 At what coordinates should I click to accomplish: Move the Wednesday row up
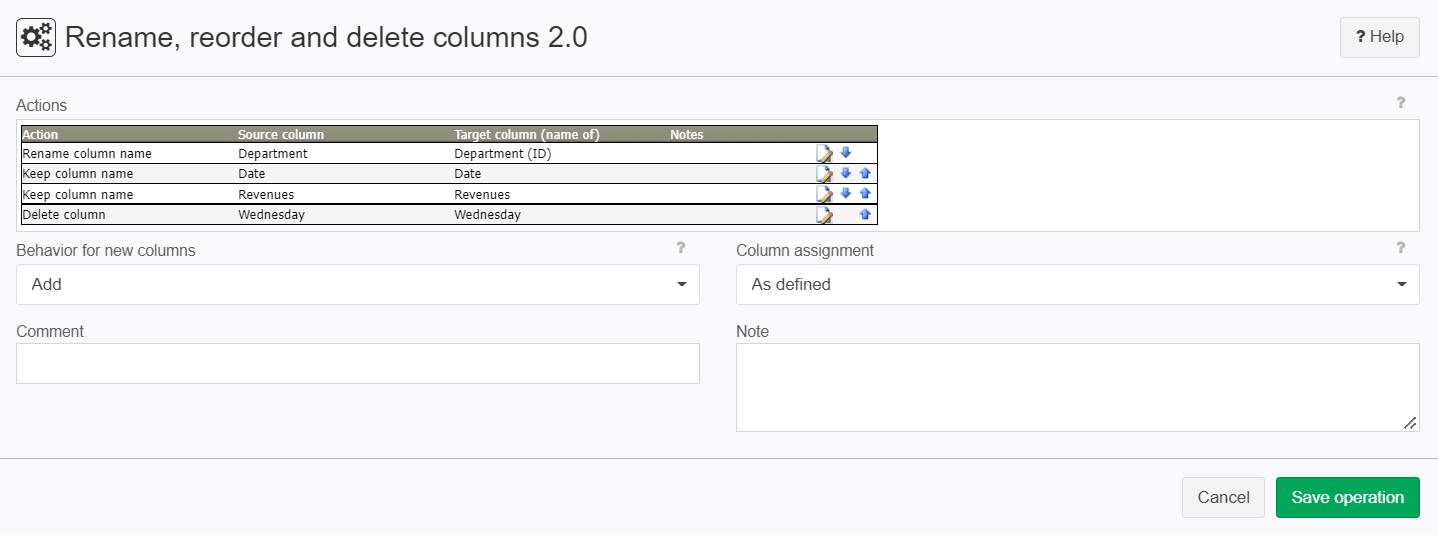pos(865,214)
